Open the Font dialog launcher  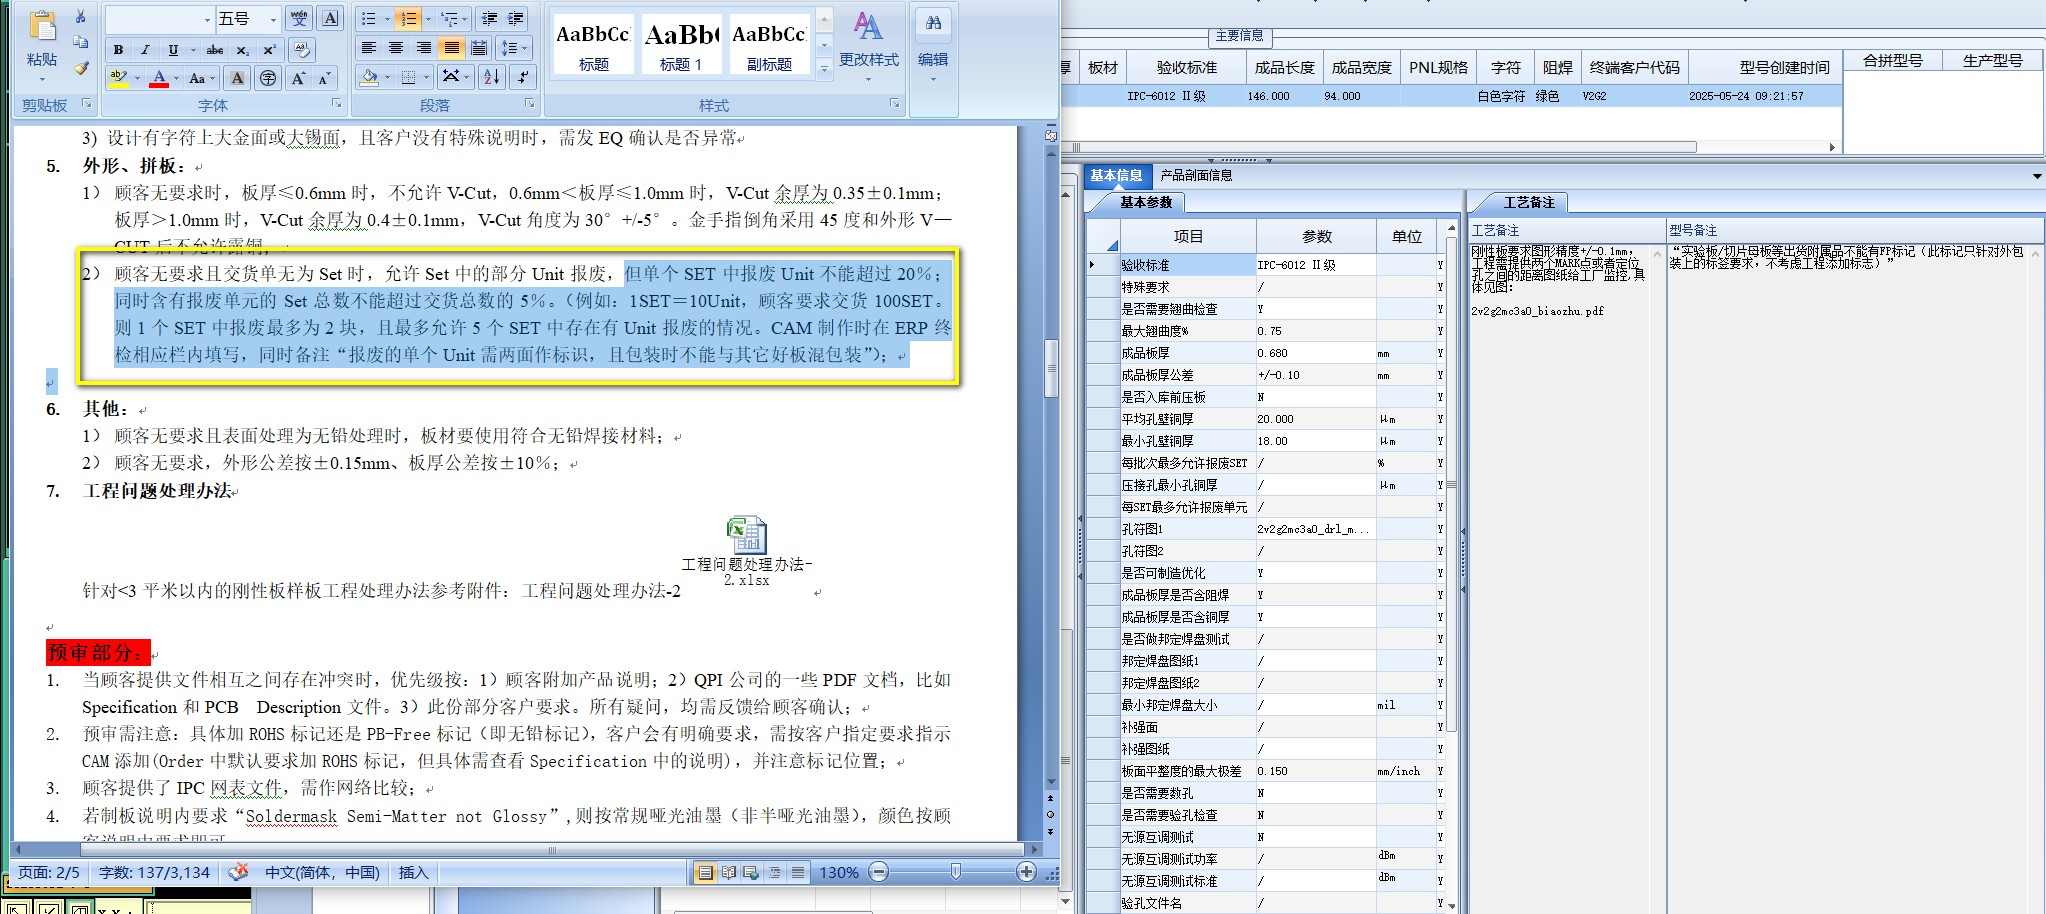point(336,103)
